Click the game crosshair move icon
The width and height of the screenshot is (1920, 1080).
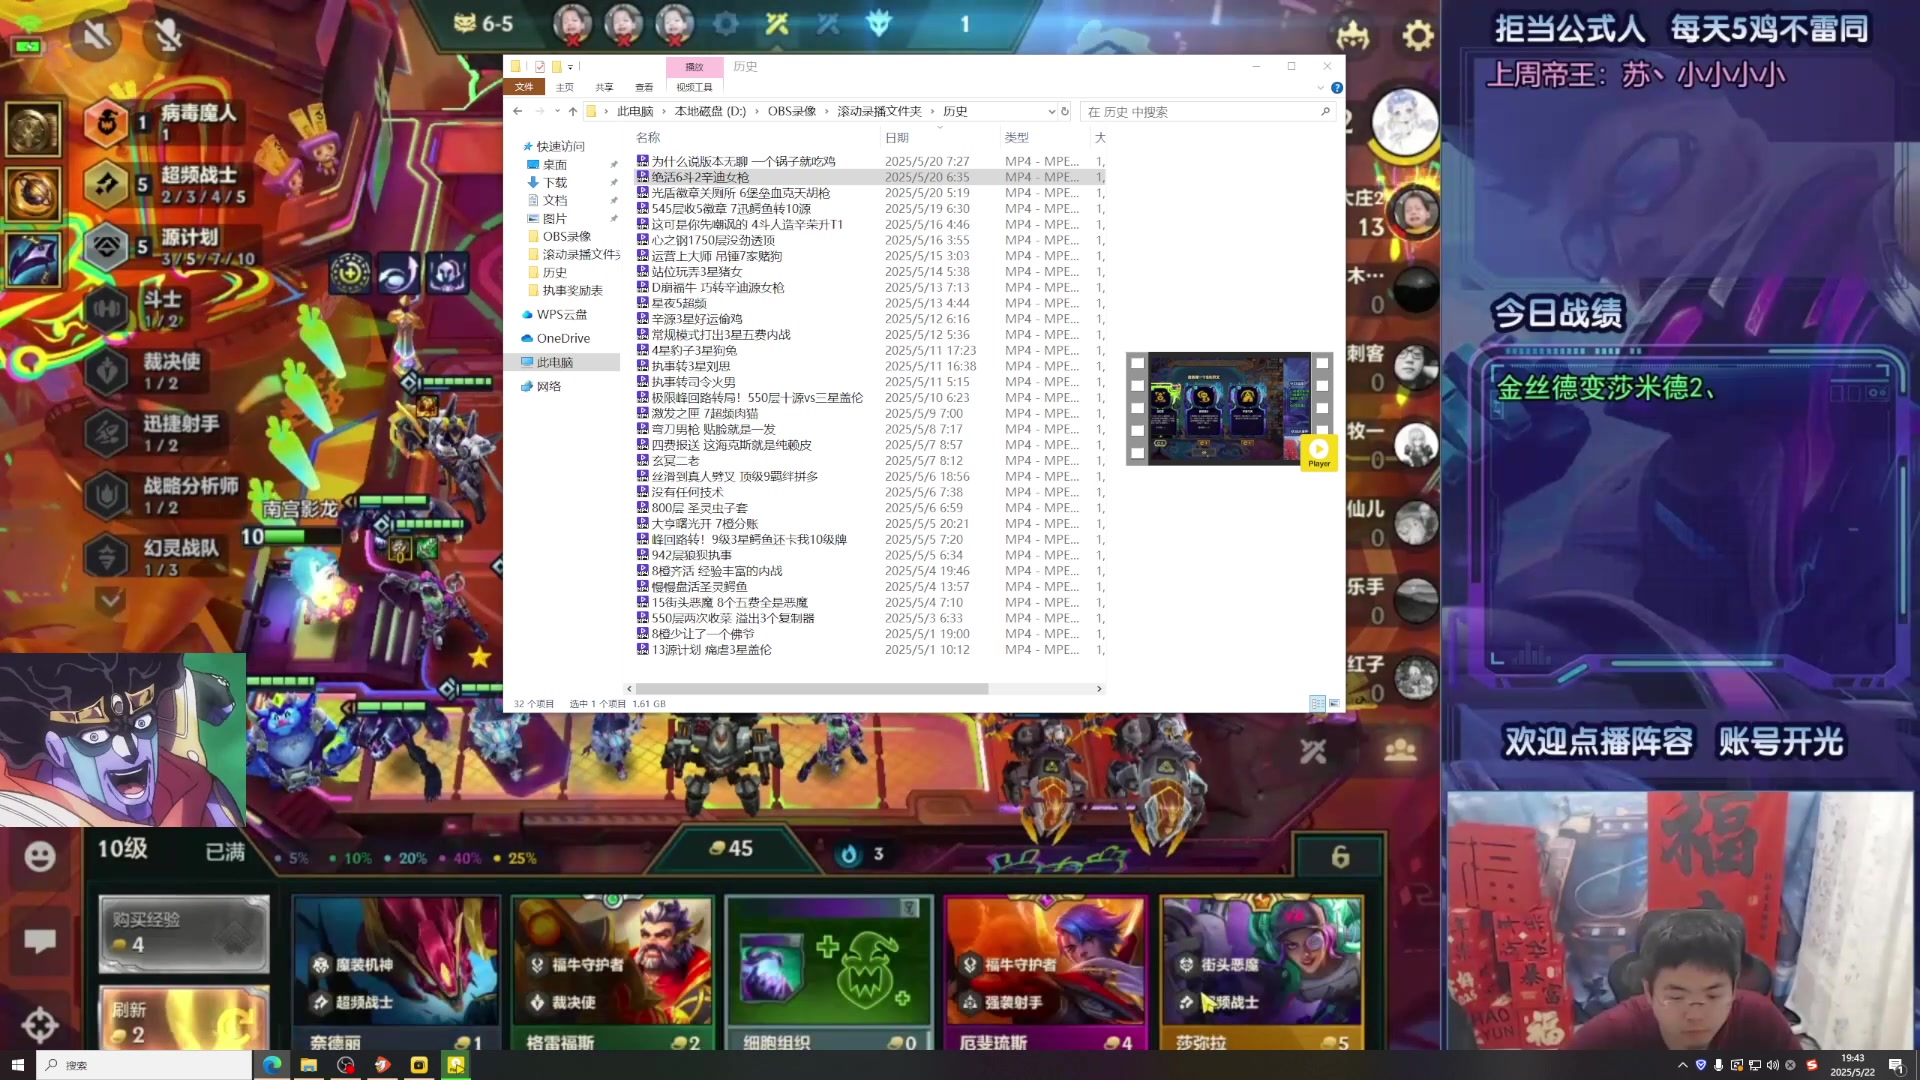pos(40,1024)
